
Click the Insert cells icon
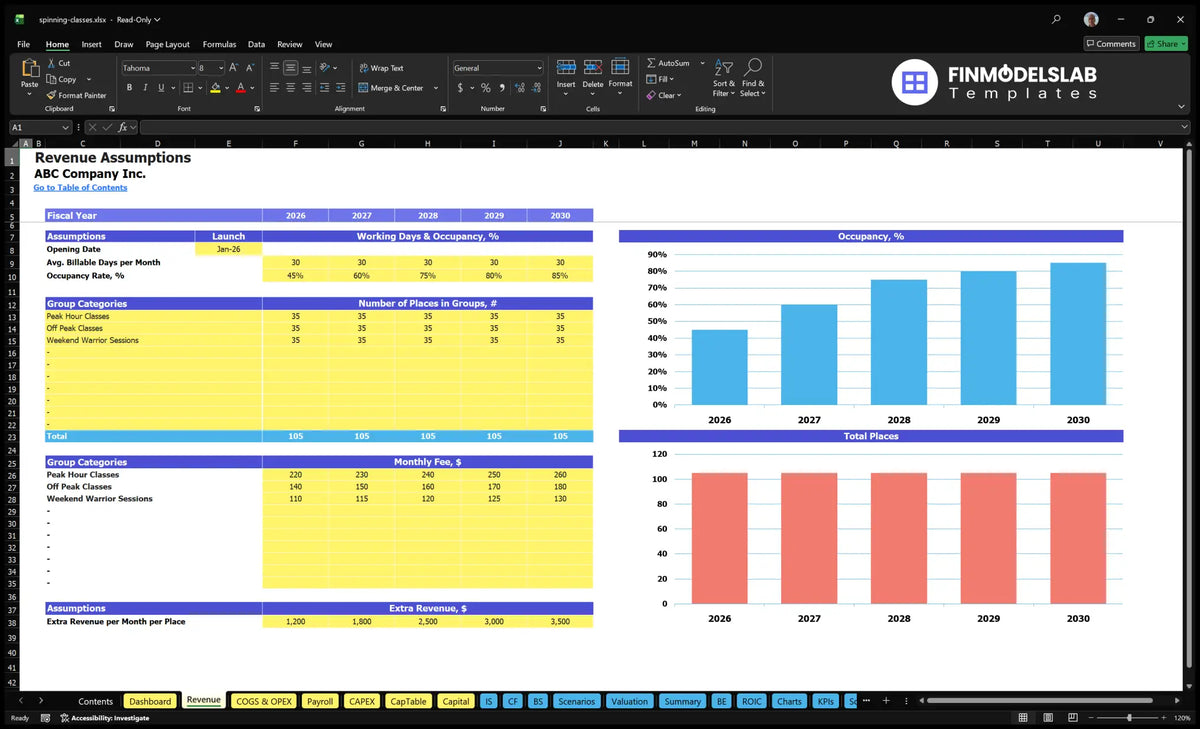[x=566, y=67]
